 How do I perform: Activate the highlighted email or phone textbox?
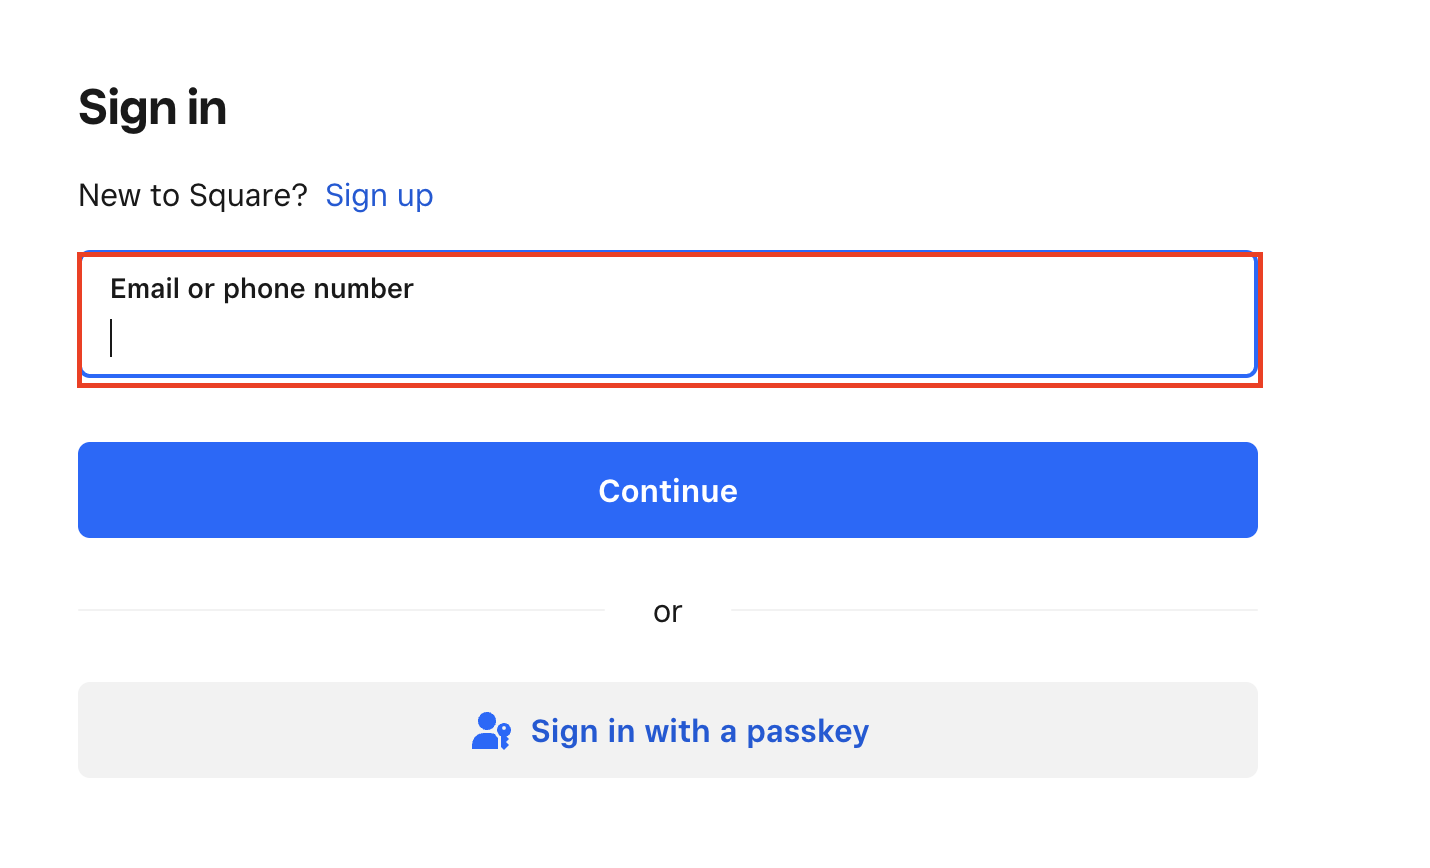tap(668, 315)
